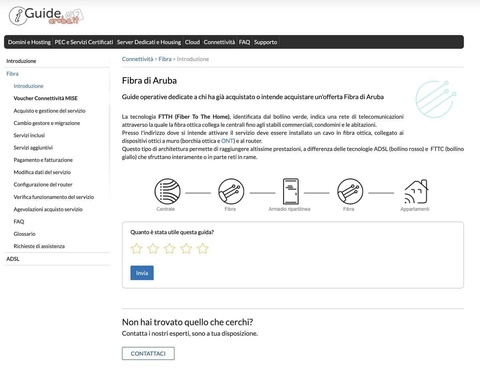This screenshot has height=374, width=480.
Task: Rate the guide three stars
Action: tap(170, 248)
